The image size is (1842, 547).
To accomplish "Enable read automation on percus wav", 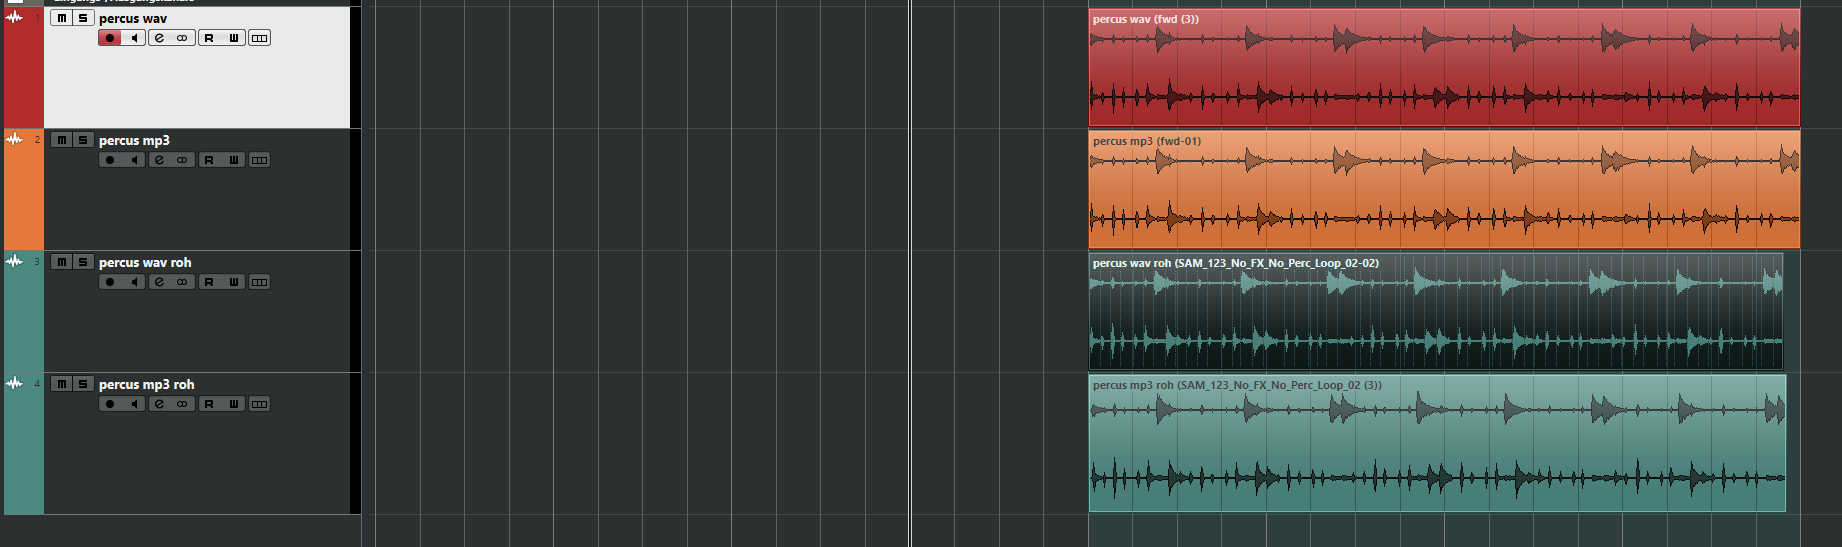I will click(209, 38).
